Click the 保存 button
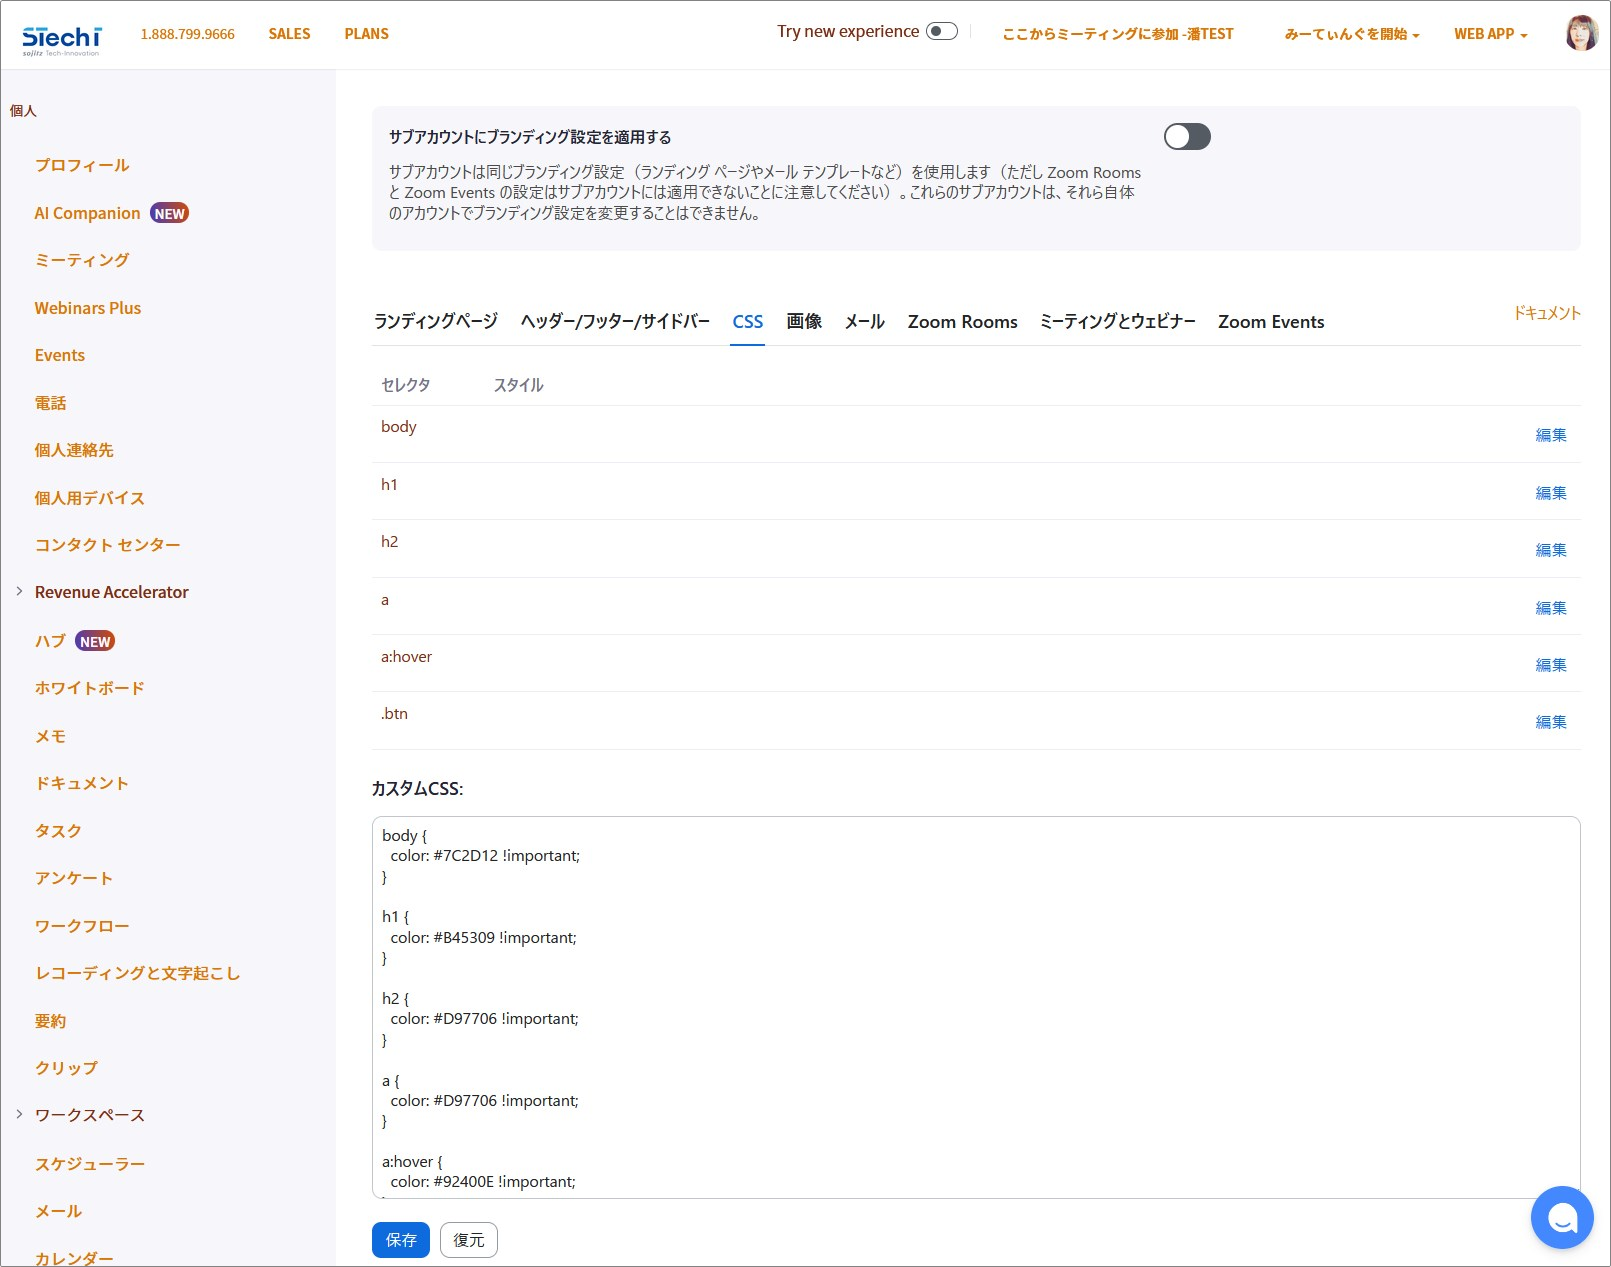Screen dimensions: 1611x1267 point(401,1240)
